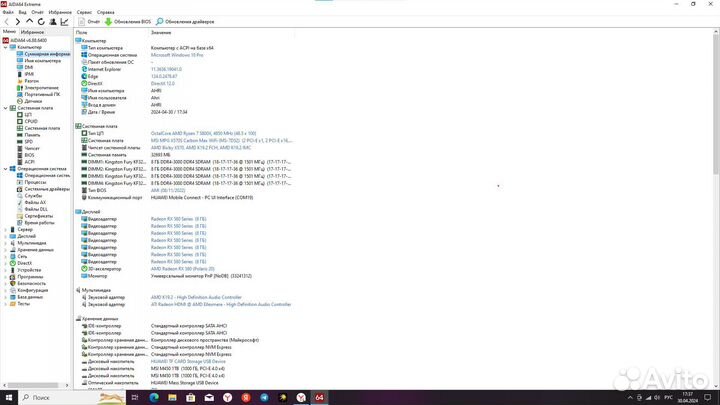The image size is (720, 405).
Task: Open the Сервис menu
Action: point(84,12)
